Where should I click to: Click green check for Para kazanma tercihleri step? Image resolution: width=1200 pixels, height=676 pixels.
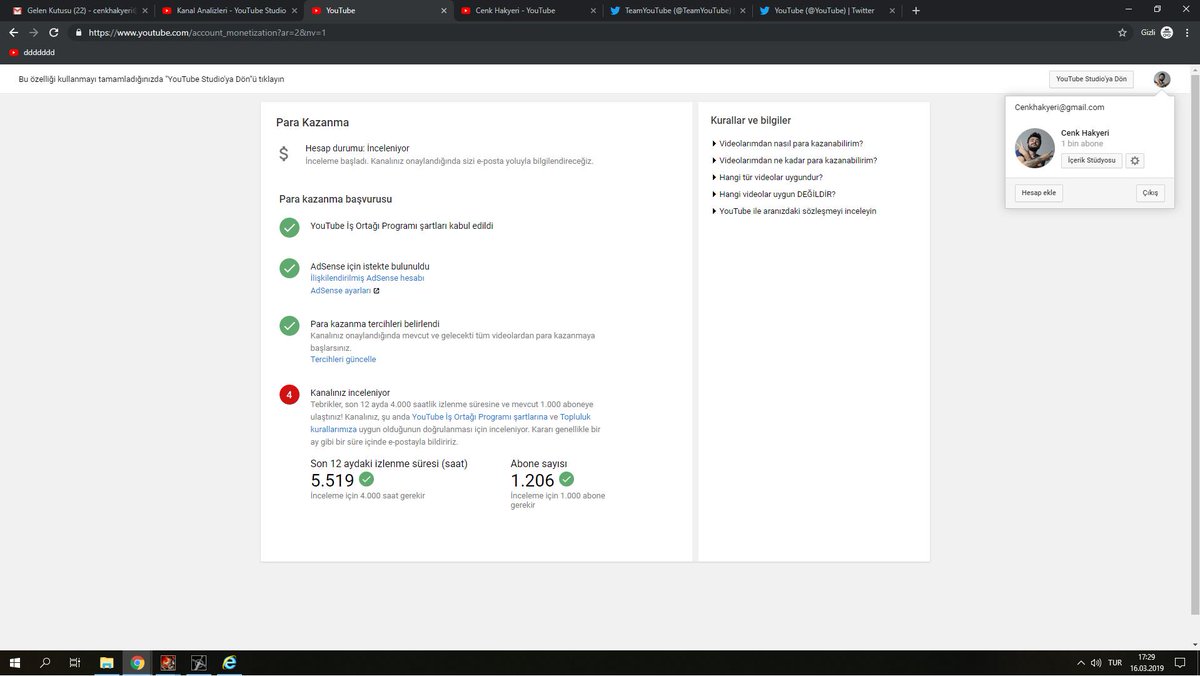coord(289,326)
